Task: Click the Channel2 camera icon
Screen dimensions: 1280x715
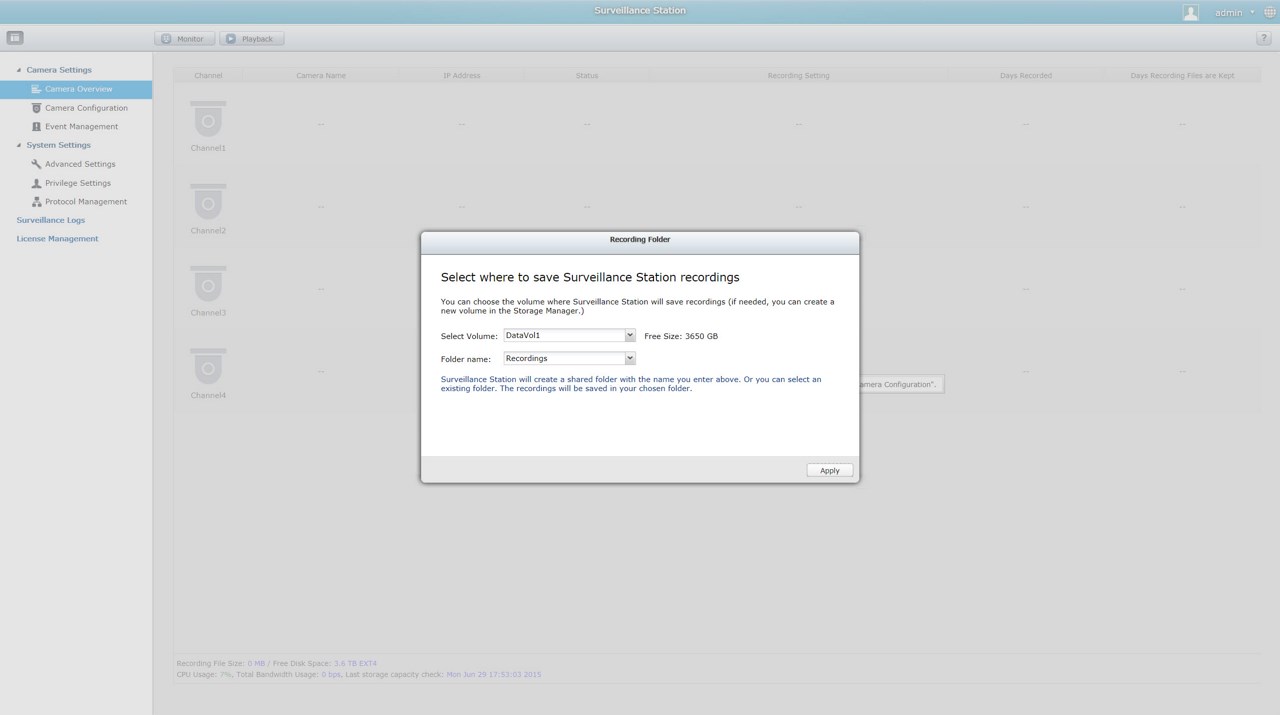Action: pos(208,202)
